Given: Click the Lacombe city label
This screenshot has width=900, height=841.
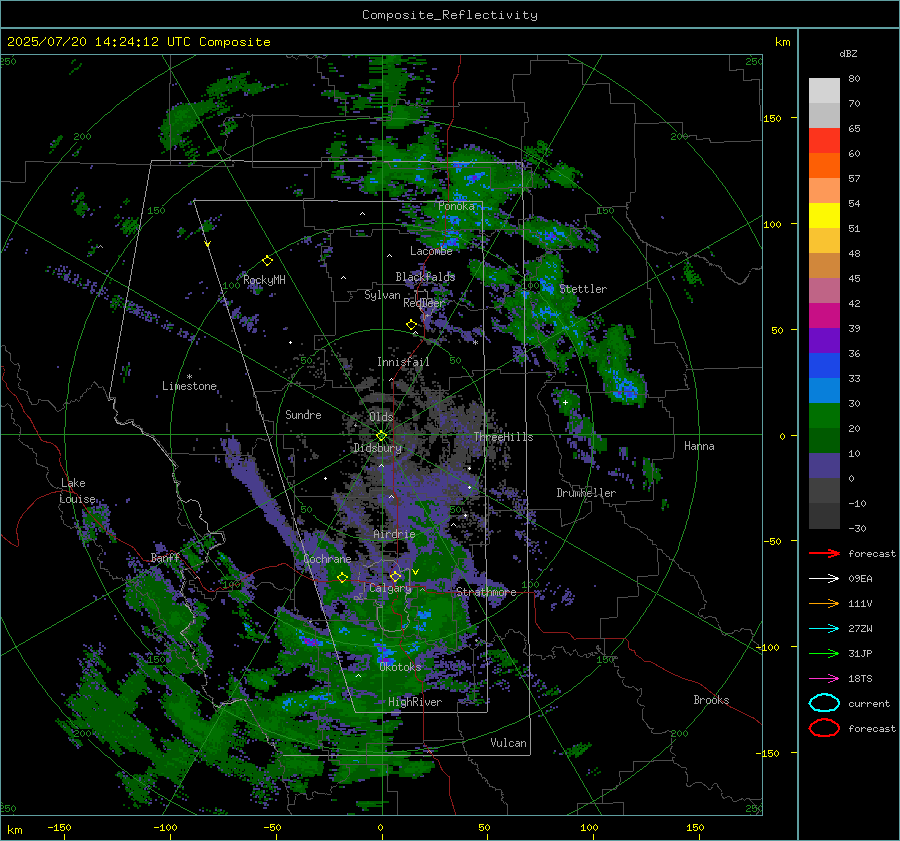Looking at the screenshot, I should (x=431, y=251).
